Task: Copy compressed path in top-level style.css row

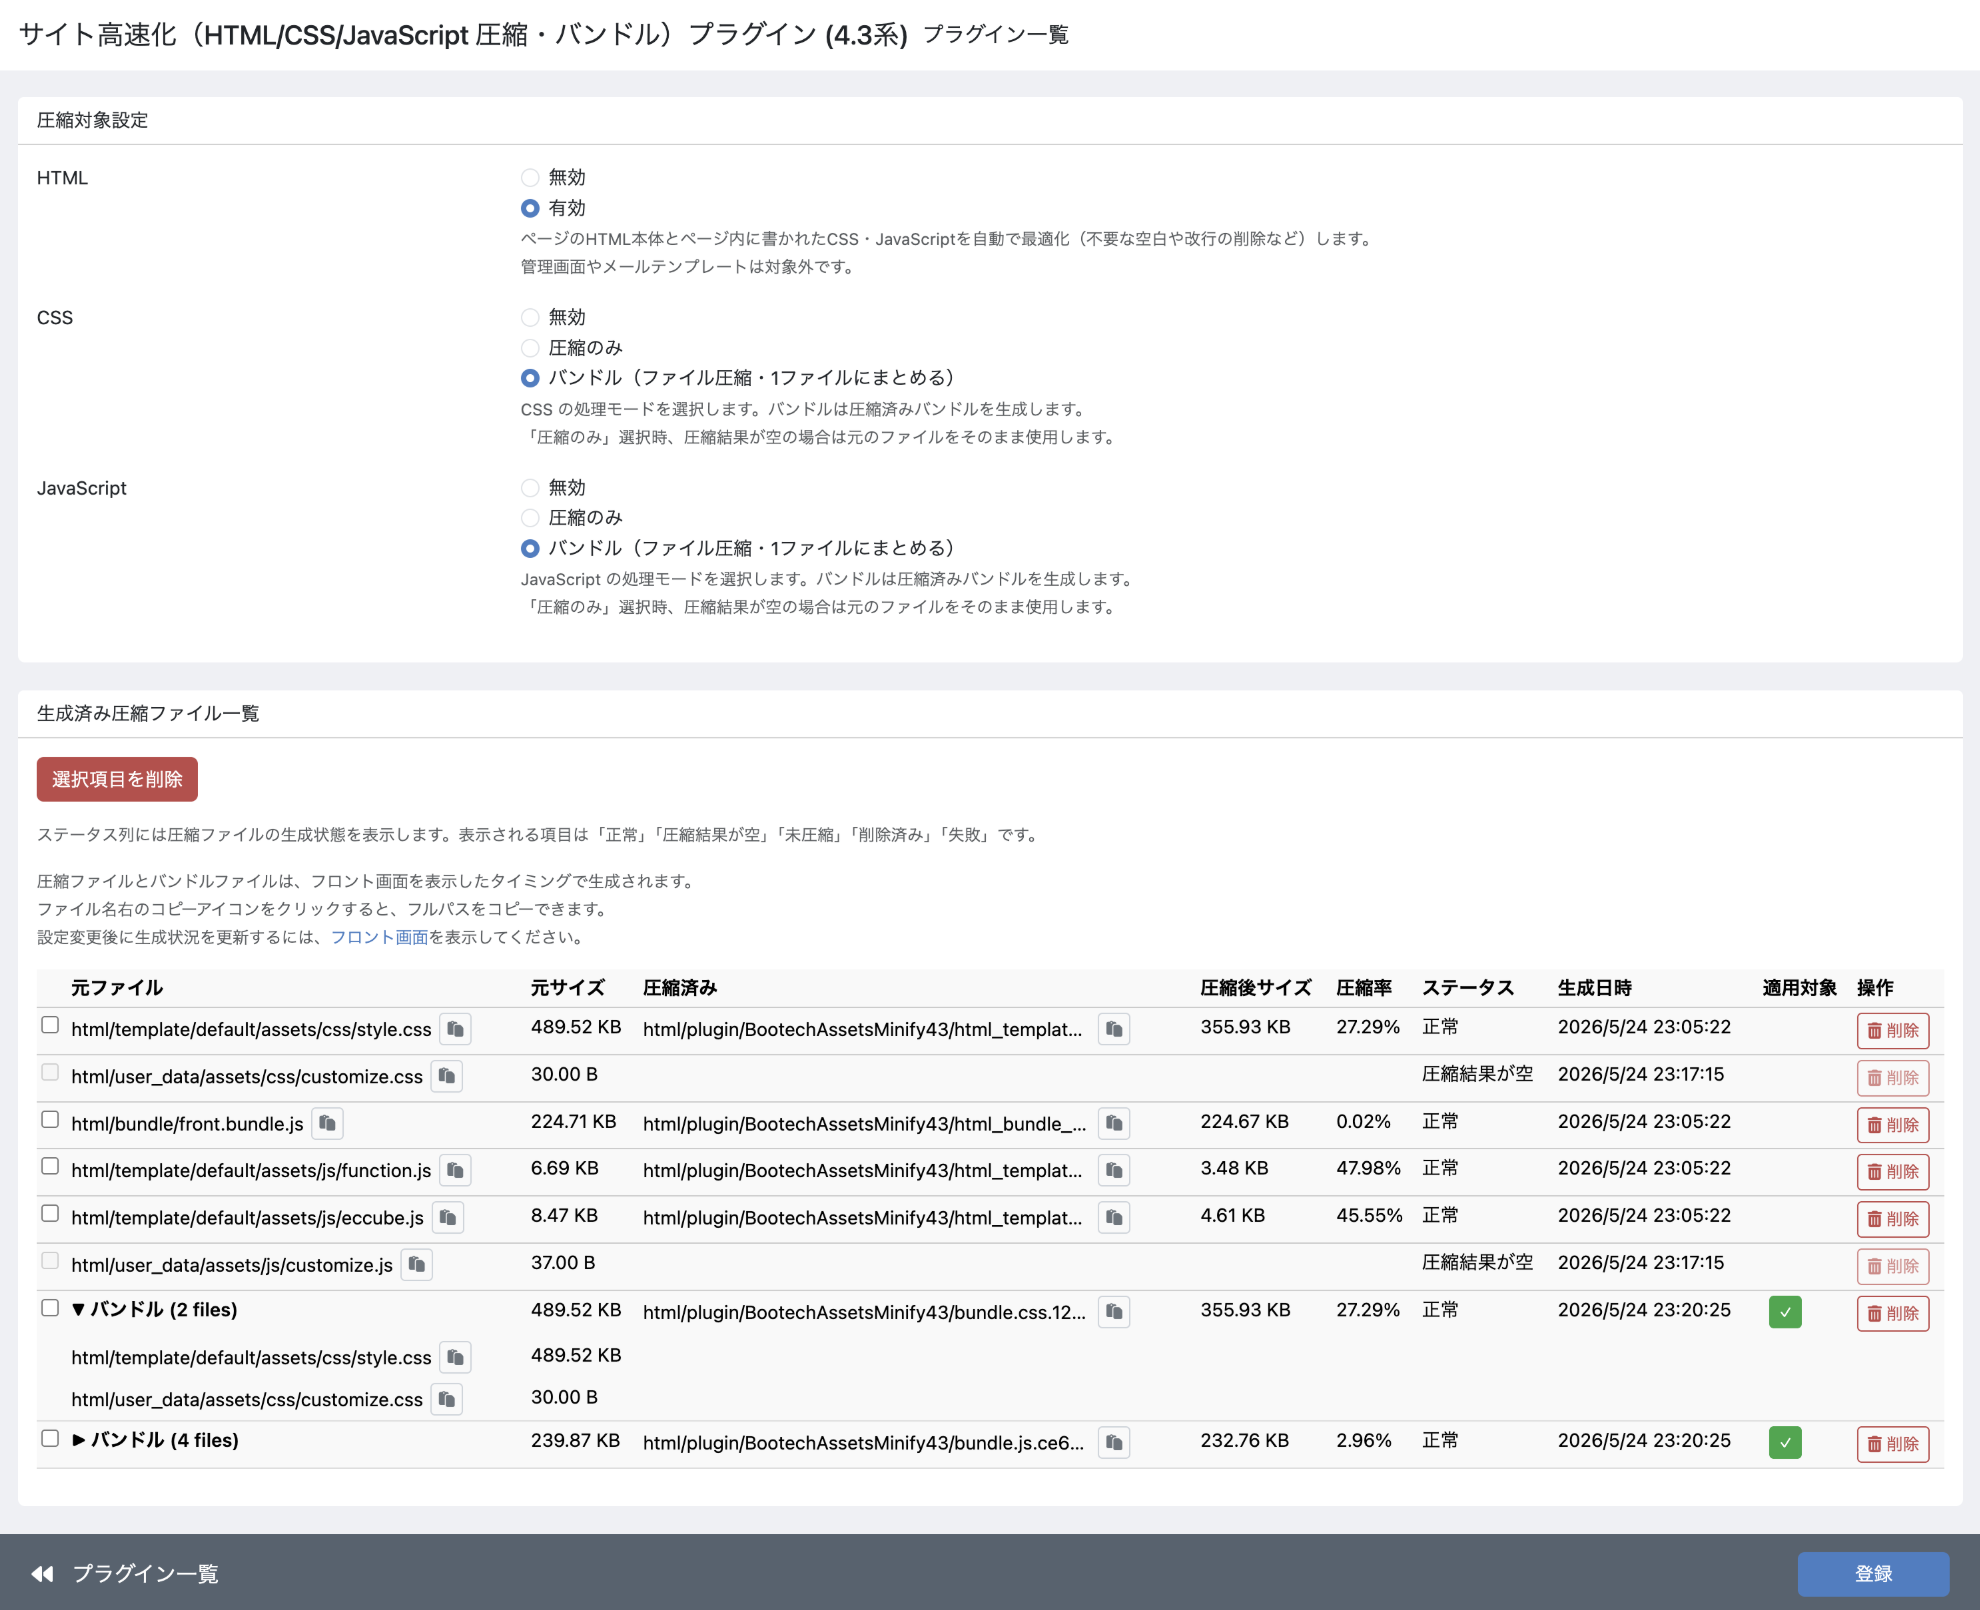Action: [x=1114, y=1029]
